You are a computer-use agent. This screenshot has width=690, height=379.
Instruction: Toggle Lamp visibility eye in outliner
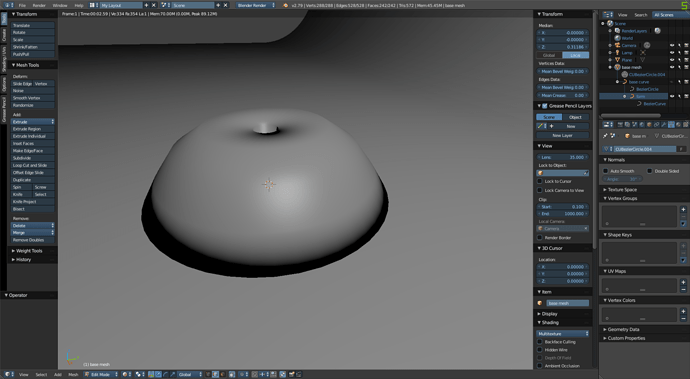pyautogui.click(x=672, y=52)
